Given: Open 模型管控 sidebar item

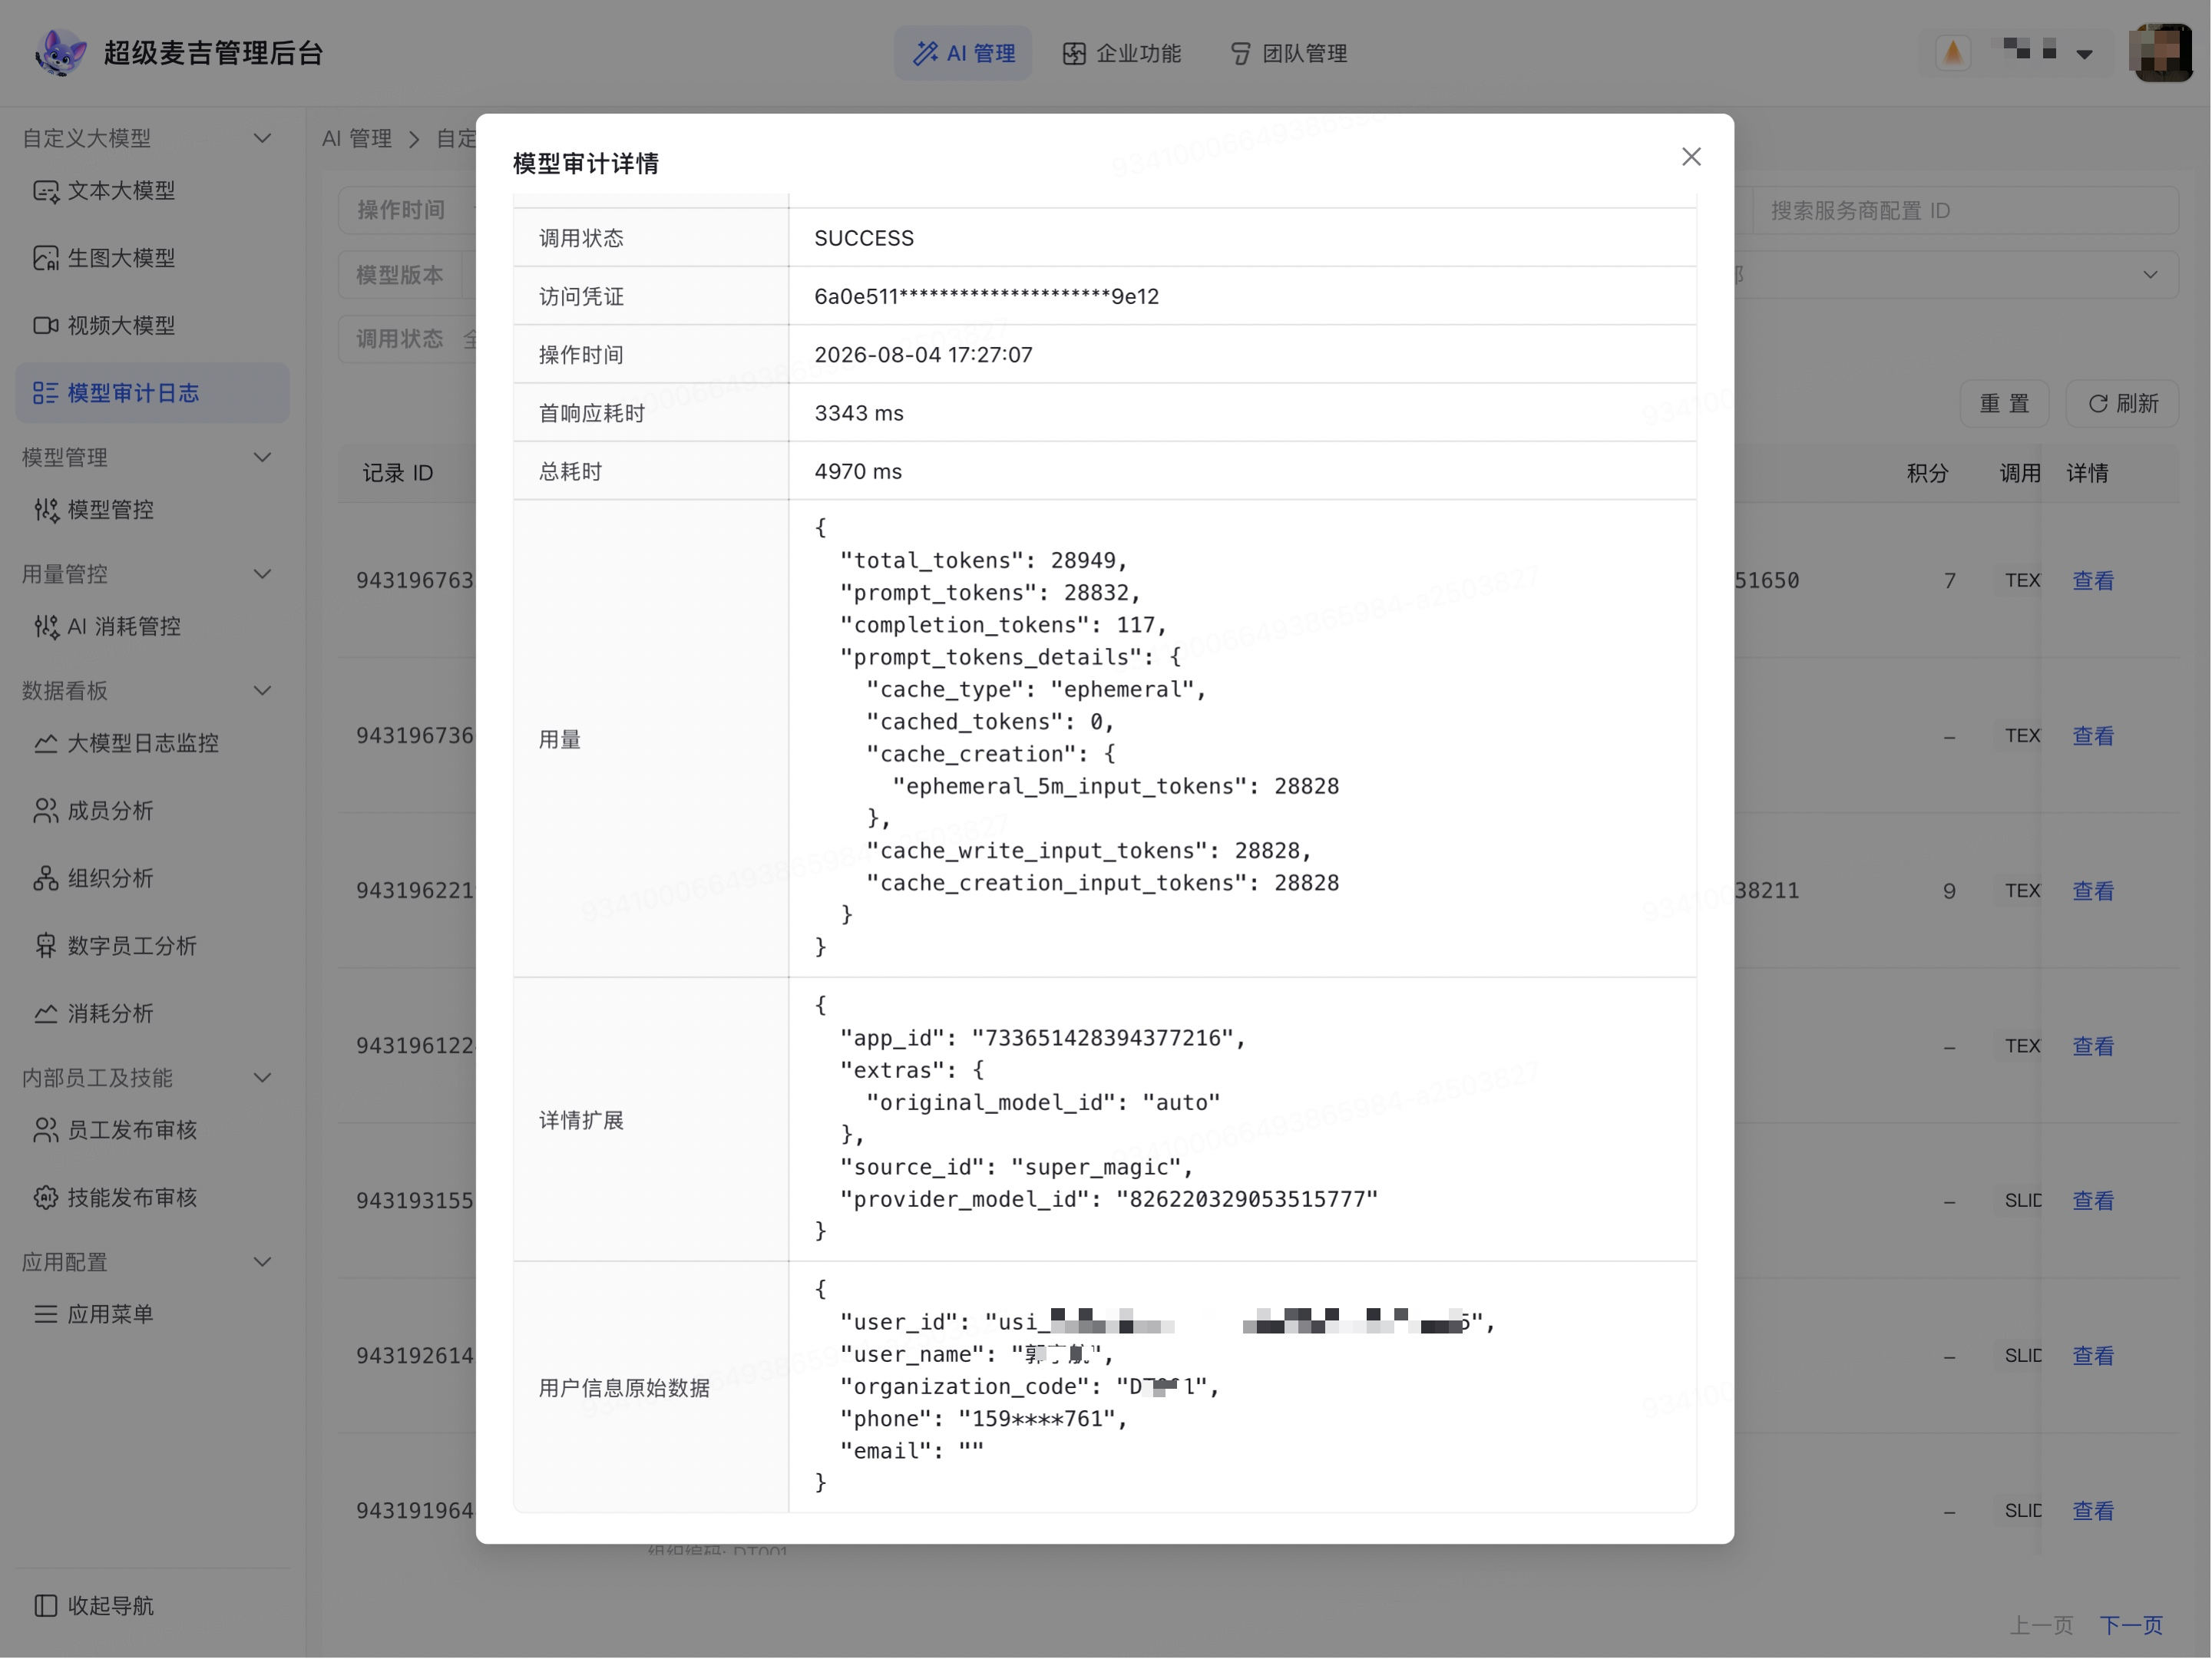Looking at the screenshot, I should click(152, 510).
